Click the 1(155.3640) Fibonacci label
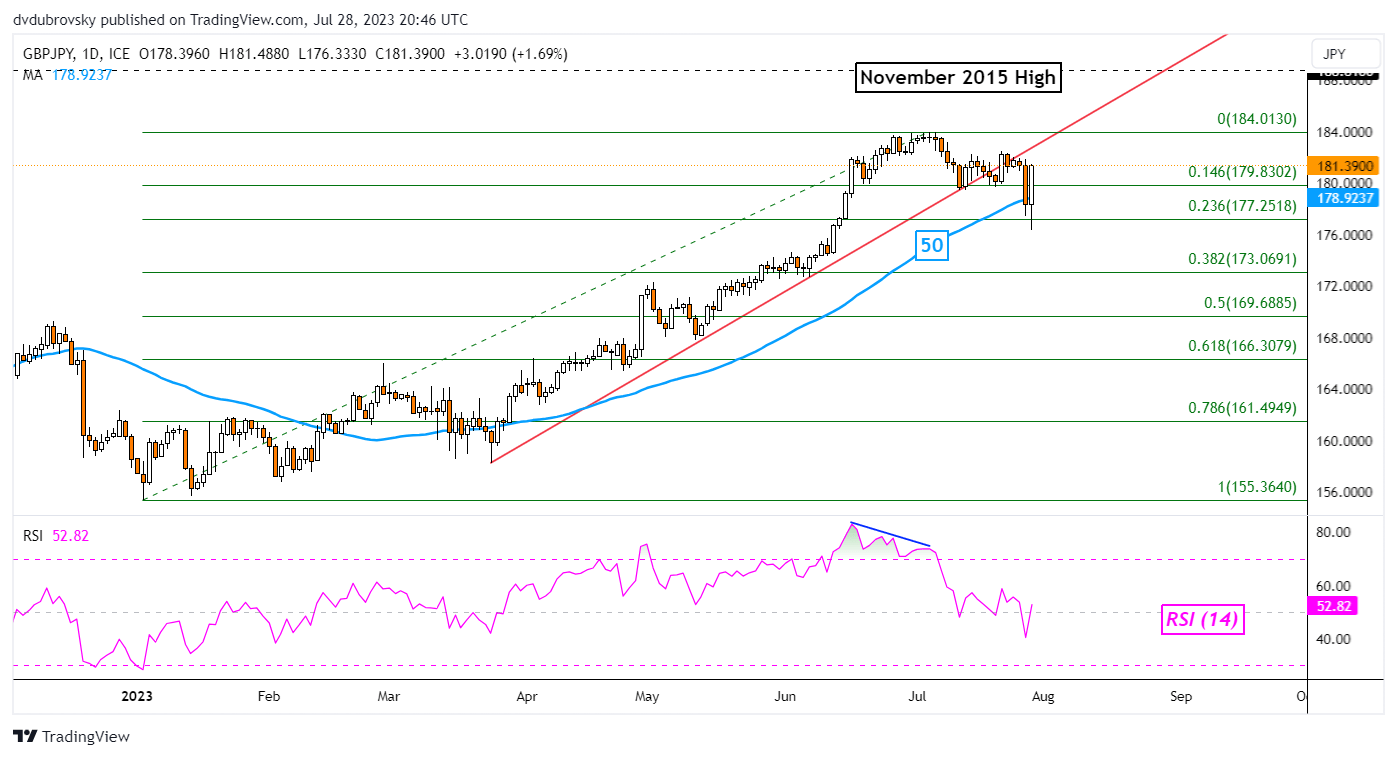Screen dimensions: 1397x758 [x=1256, y=487]
